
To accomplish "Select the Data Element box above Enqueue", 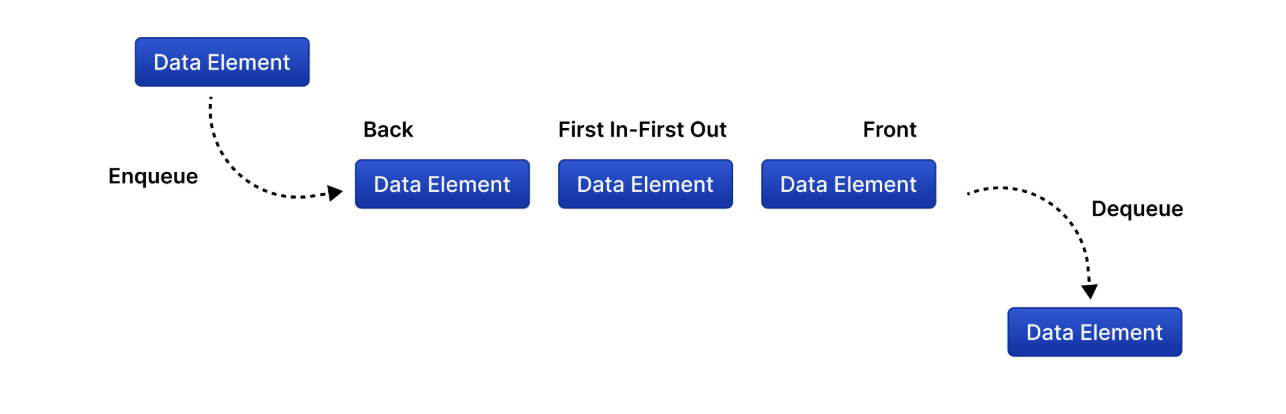I will 222,62.
